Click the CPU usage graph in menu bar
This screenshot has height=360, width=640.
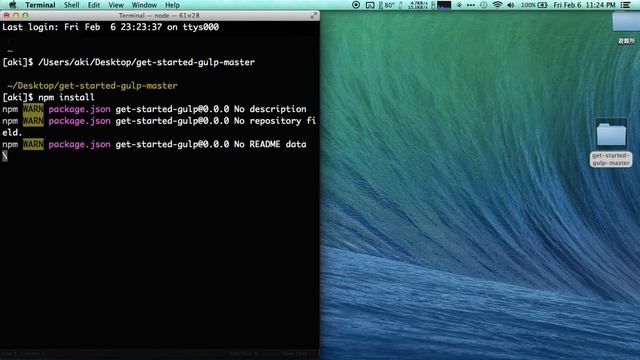[x=443, y=5]
